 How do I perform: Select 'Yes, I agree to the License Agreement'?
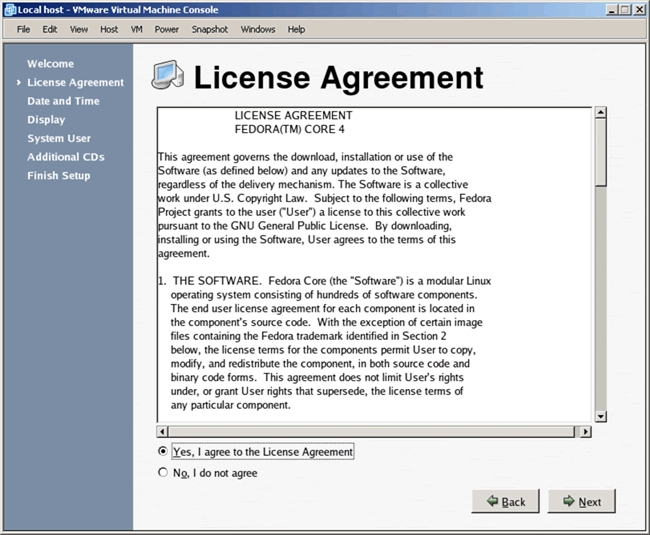[x=164, y=452]
